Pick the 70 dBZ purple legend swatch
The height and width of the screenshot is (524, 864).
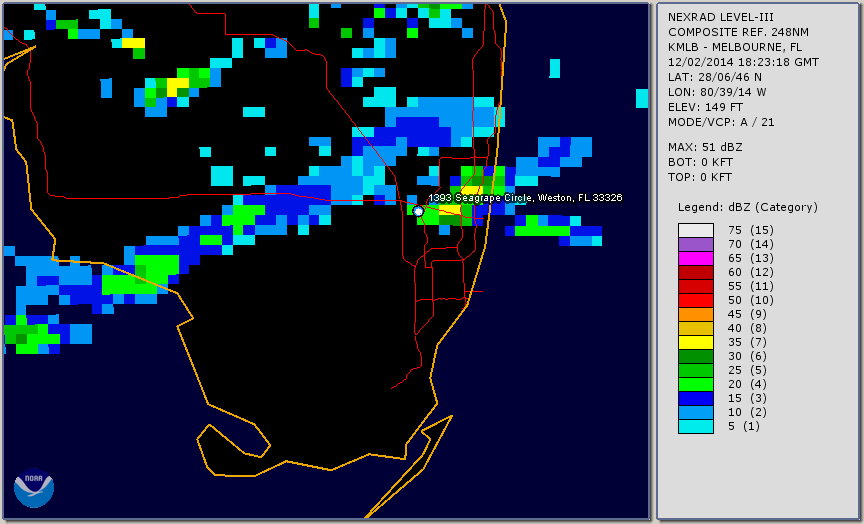696,244
